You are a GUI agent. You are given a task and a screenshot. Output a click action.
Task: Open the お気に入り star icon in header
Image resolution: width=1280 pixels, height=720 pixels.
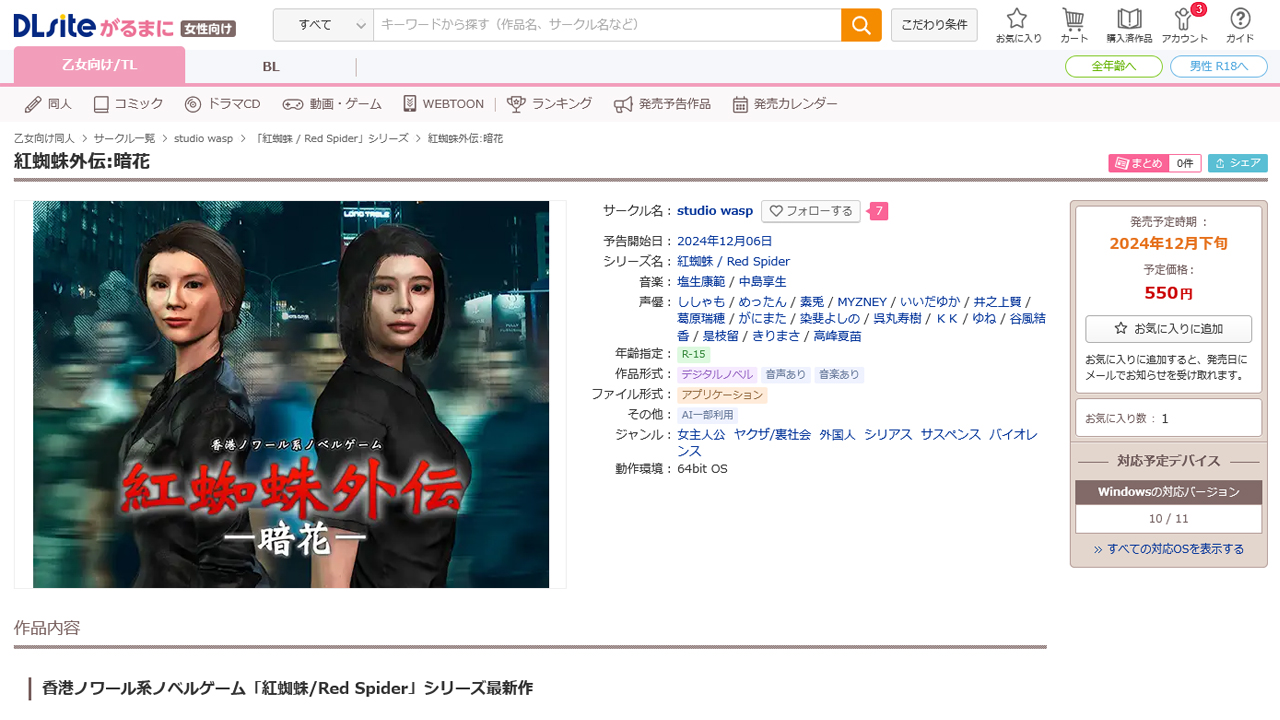(x=1018, y=25)
